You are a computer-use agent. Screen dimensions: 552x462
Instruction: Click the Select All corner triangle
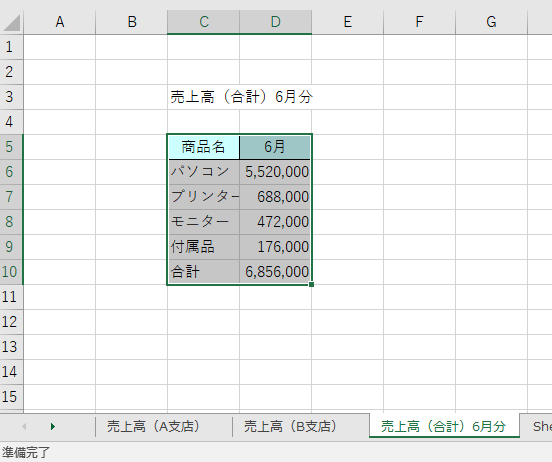12,23
